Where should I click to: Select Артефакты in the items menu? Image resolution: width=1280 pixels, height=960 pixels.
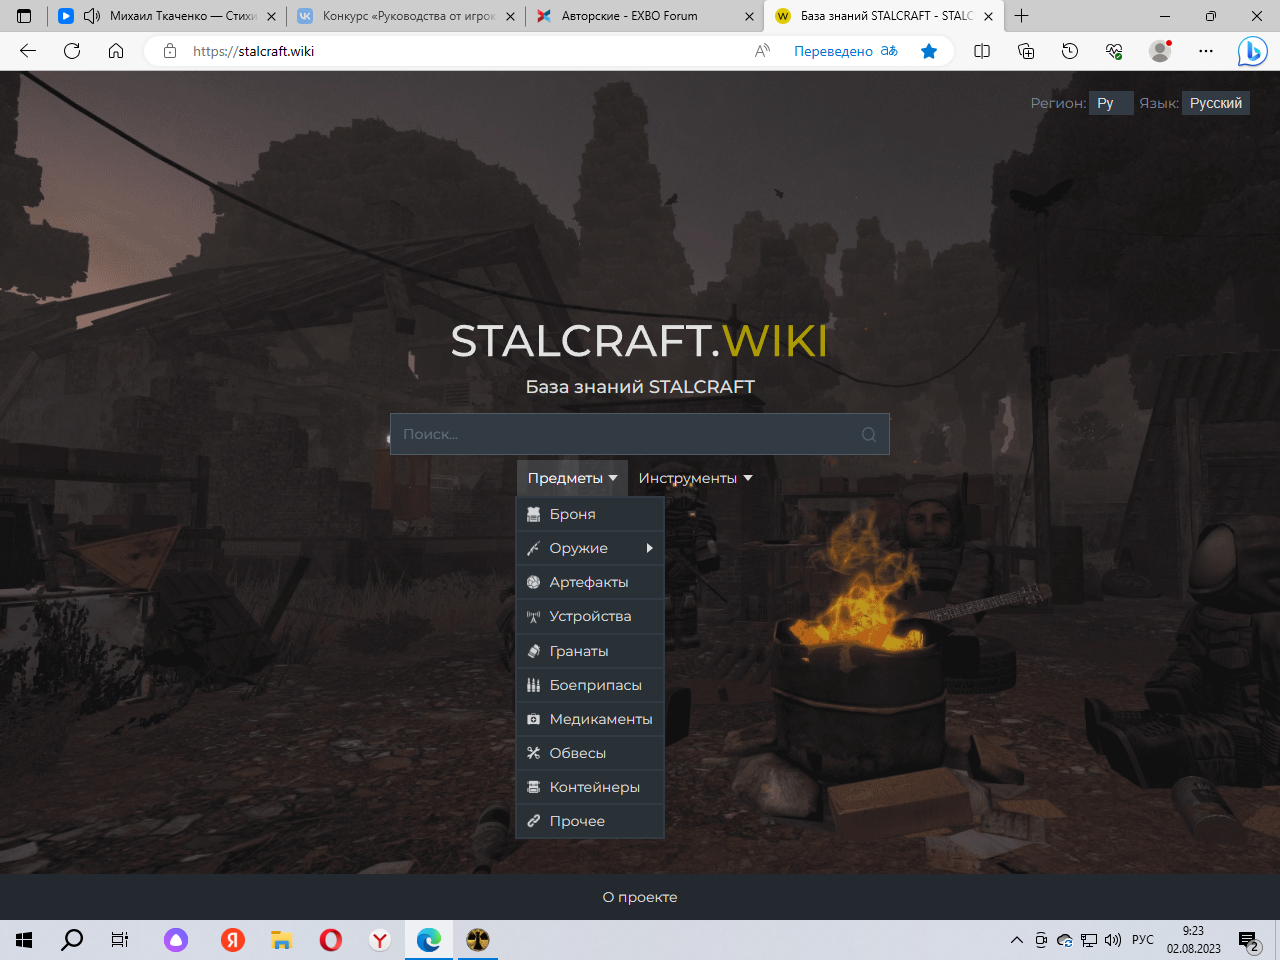tap(590, 582)
